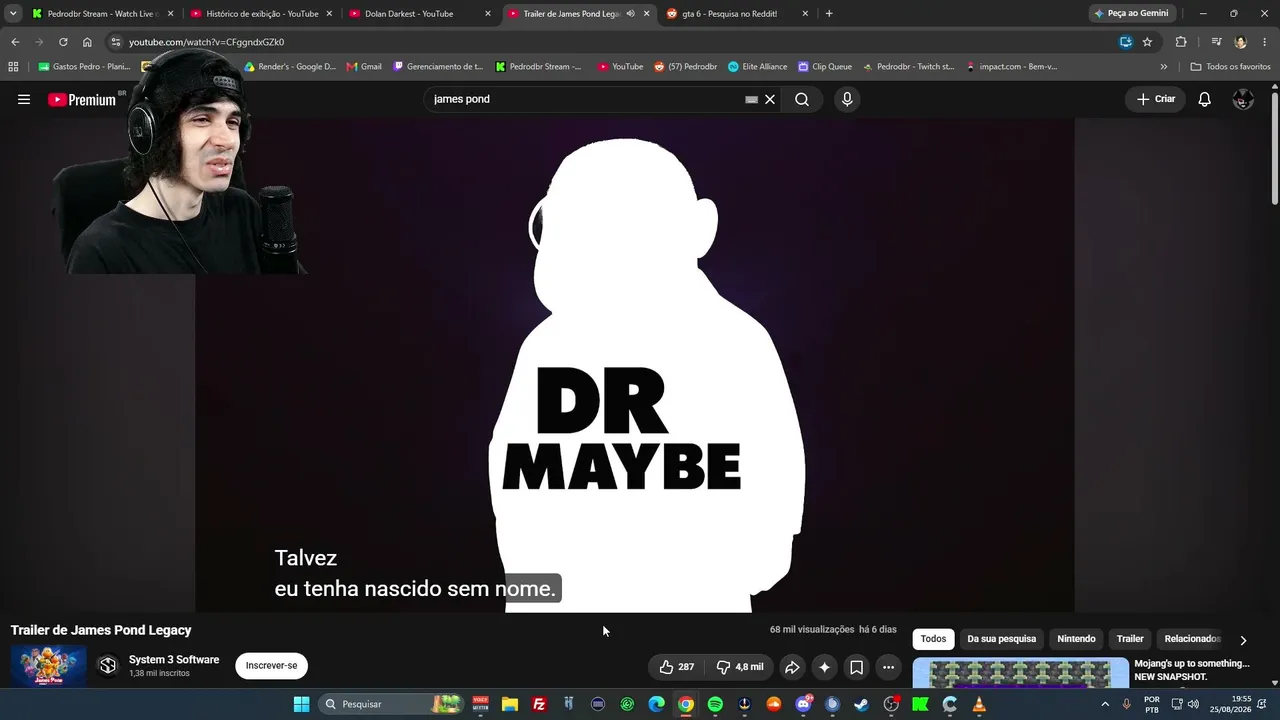This screenshot has height=720, width=1280.
Task: Select the Da sua pesquisa chip
Action: [x=1001, y=639]
